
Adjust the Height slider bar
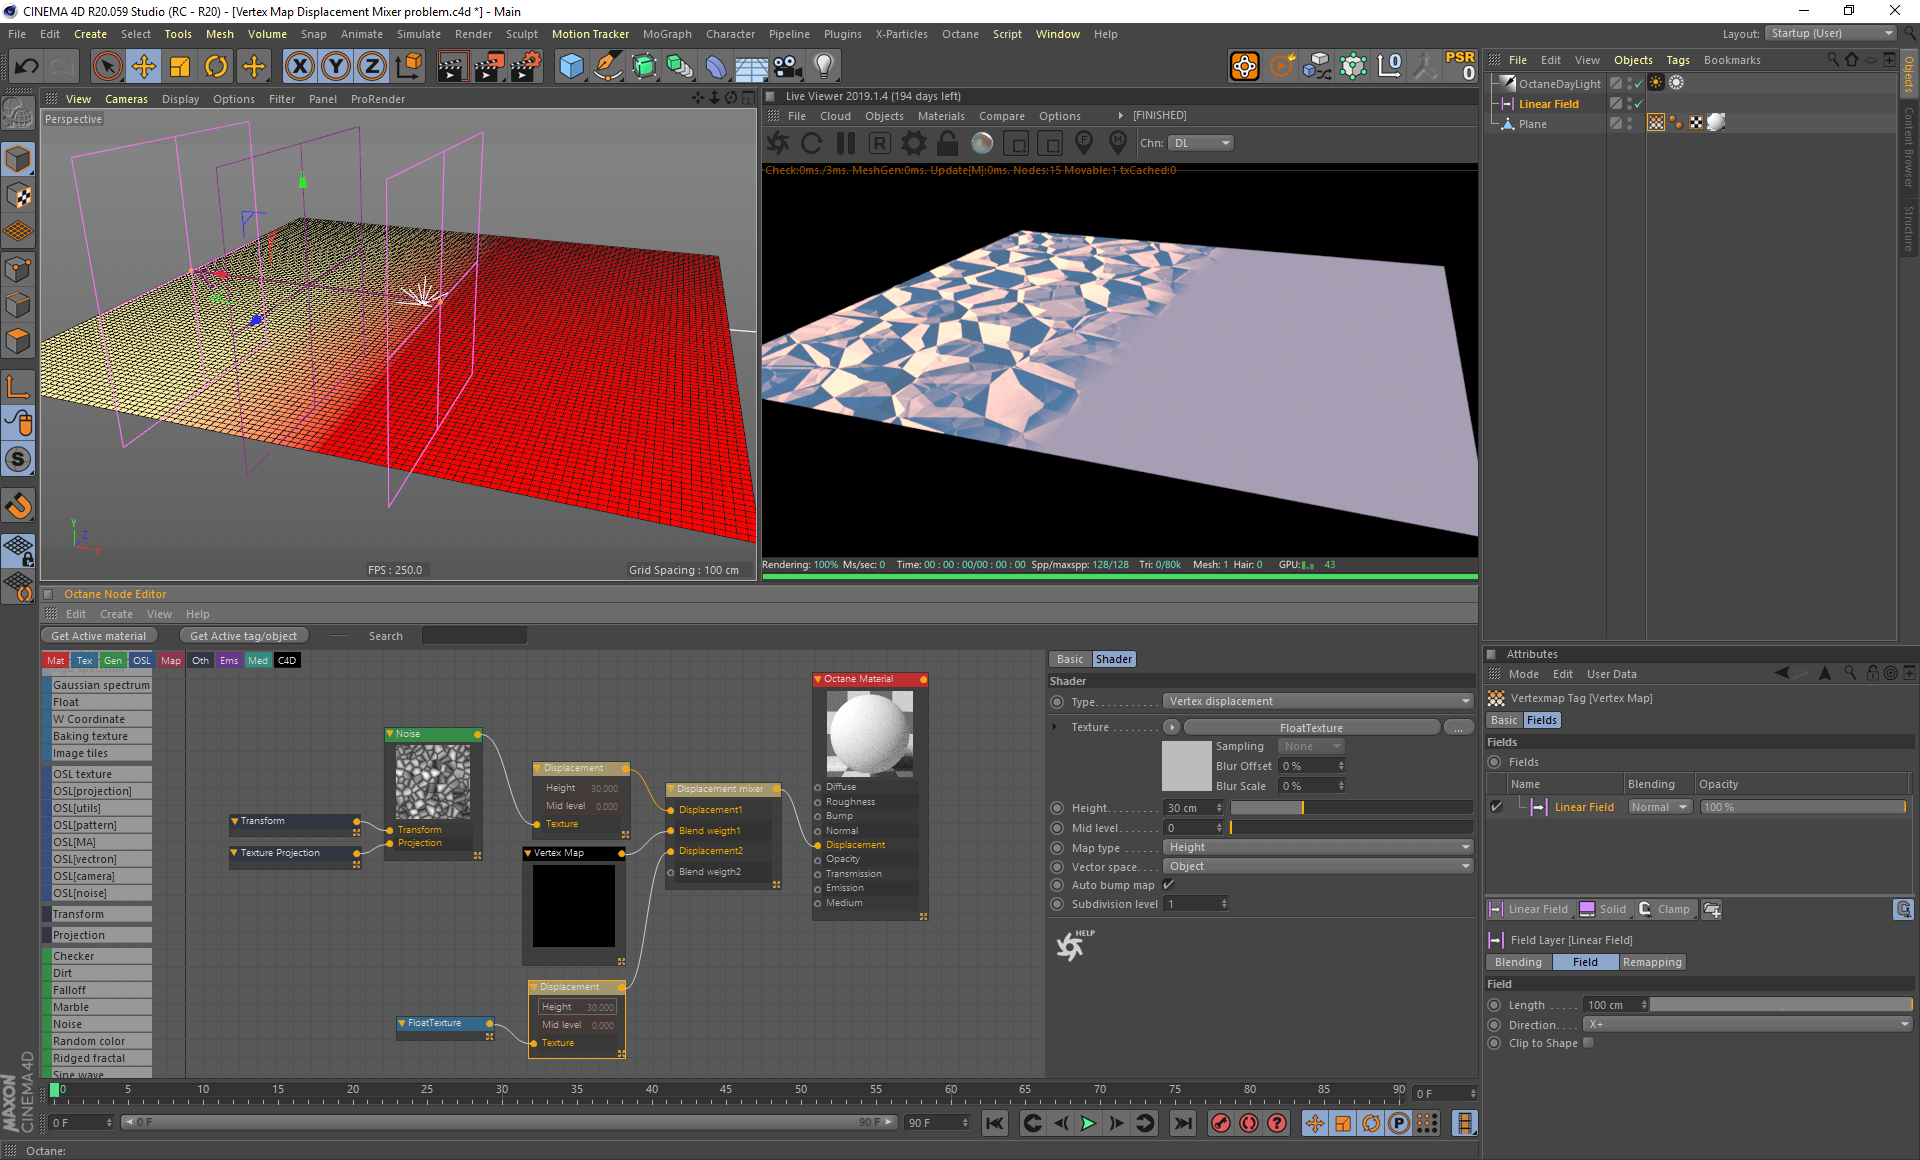1351,807
